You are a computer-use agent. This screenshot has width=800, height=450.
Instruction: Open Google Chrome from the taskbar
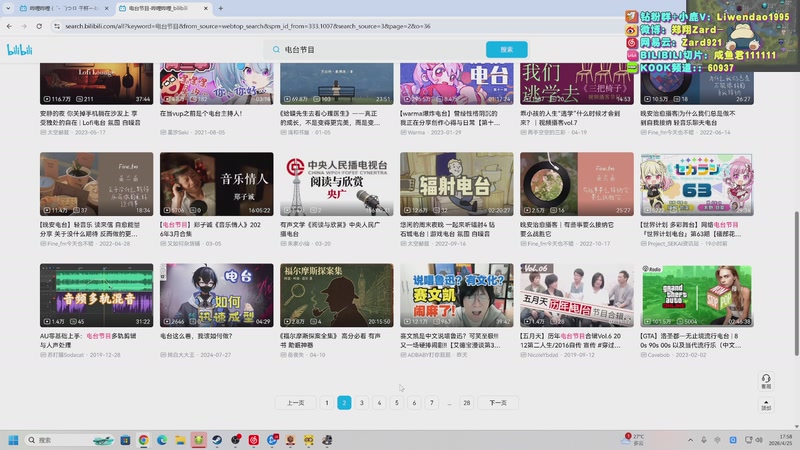click(x=143, y=440)
